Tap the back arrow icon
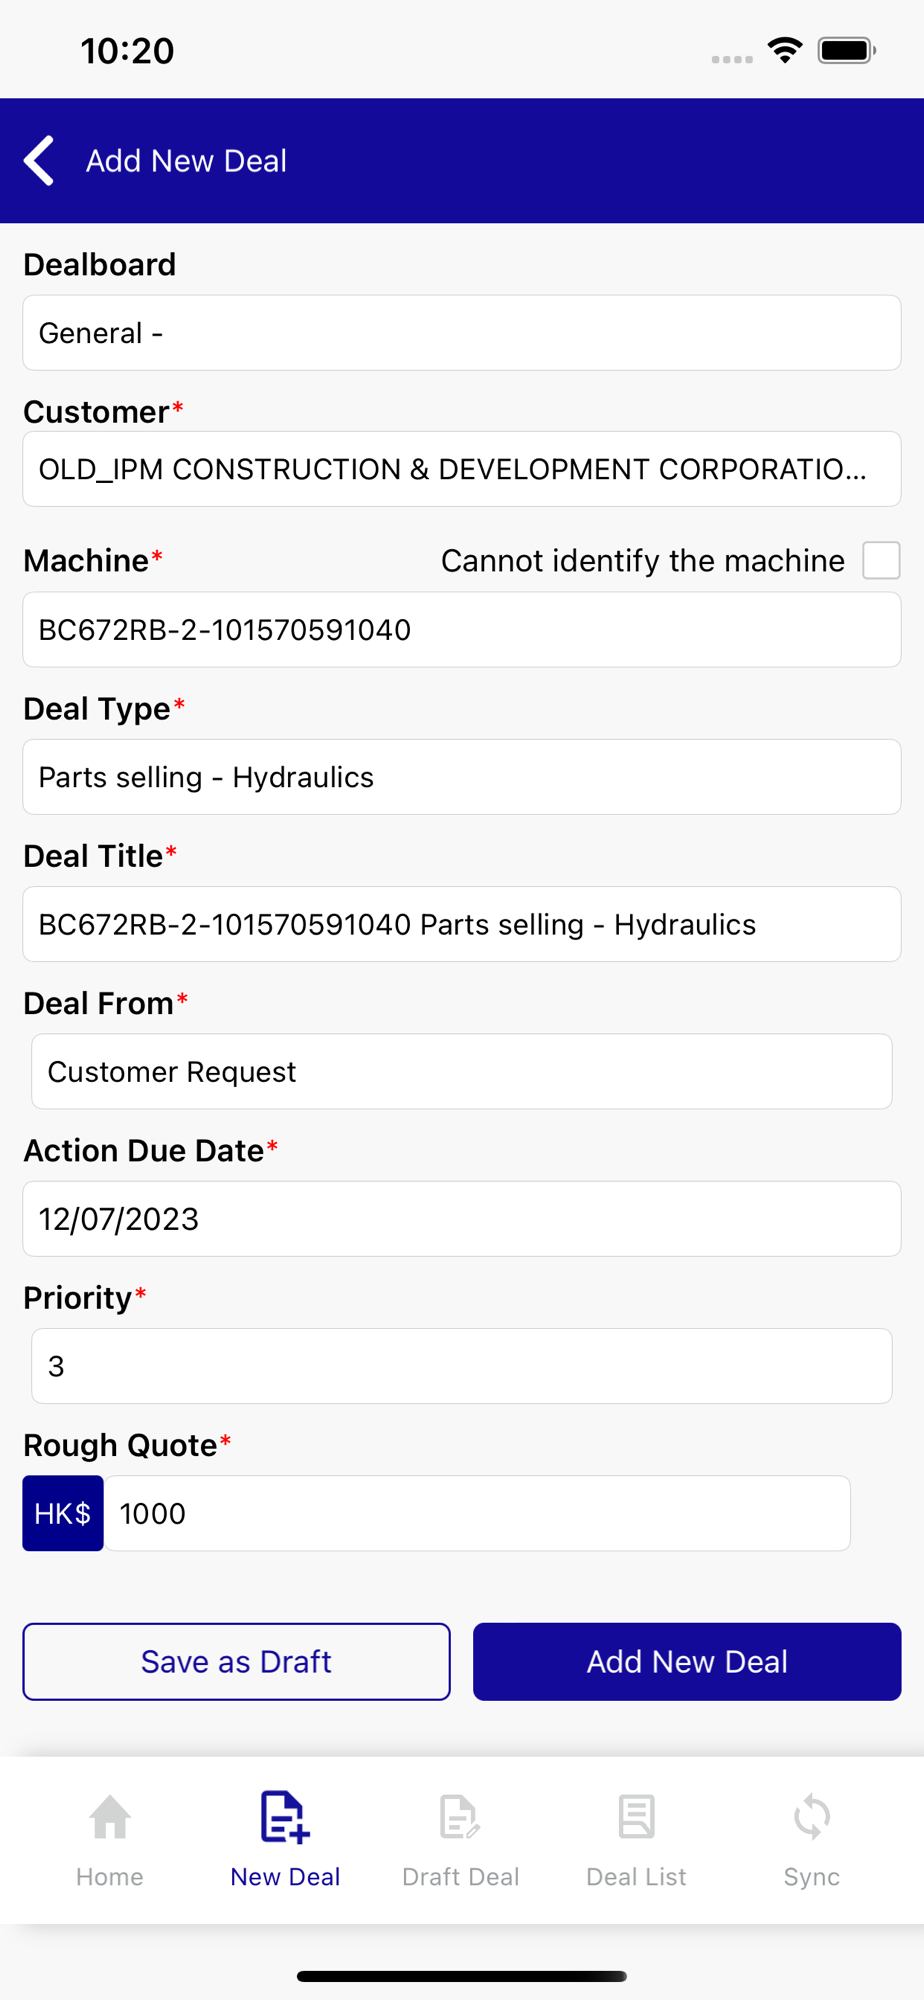 40,161
